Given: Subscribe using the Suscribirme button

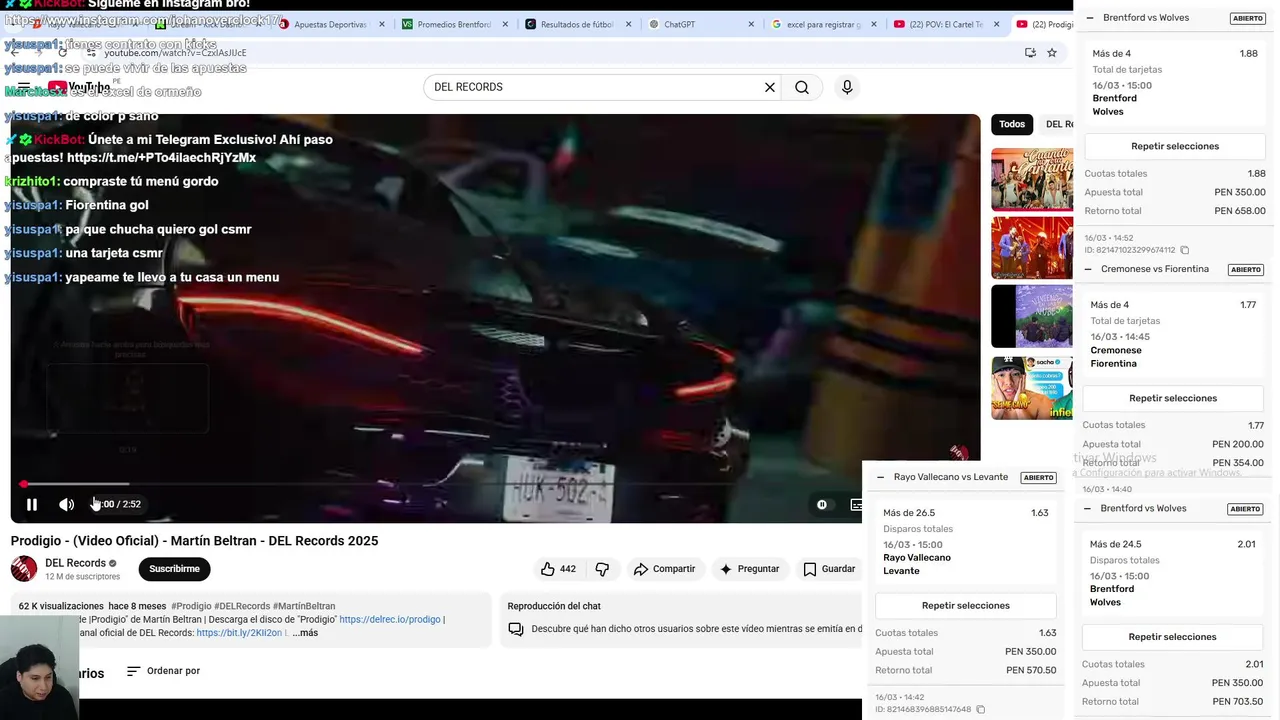Looking at the screenshot, I should coord(174,569).
